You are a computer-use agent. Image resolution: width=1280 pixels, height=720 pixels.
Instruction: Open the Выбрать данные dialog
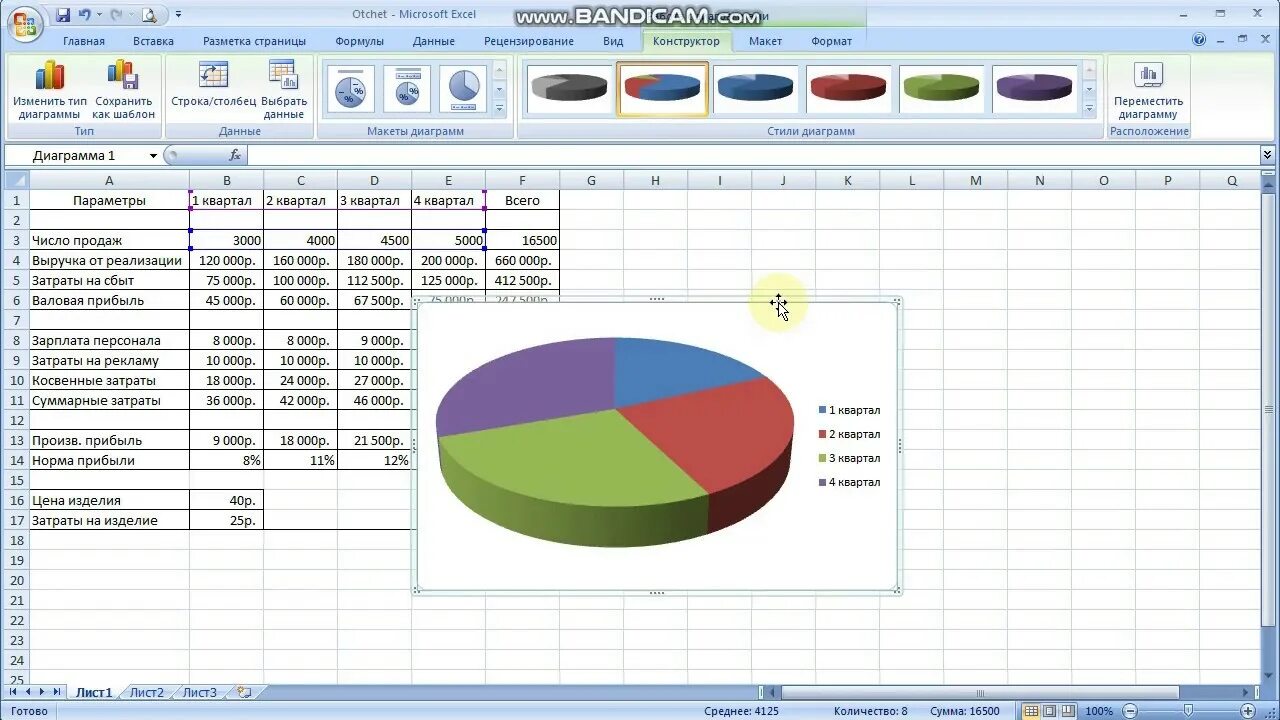(x=284, y=88)
